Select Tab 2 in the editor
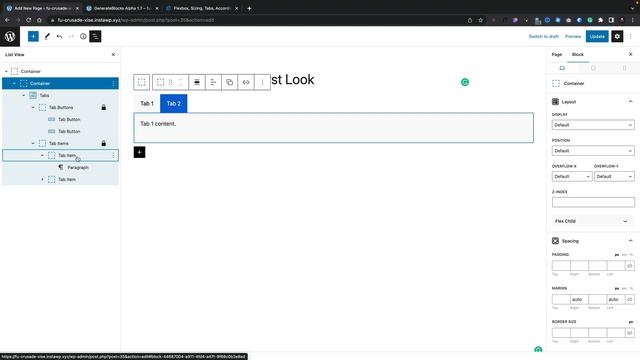Viewport: 640px width, 360px height. [173, 103]
